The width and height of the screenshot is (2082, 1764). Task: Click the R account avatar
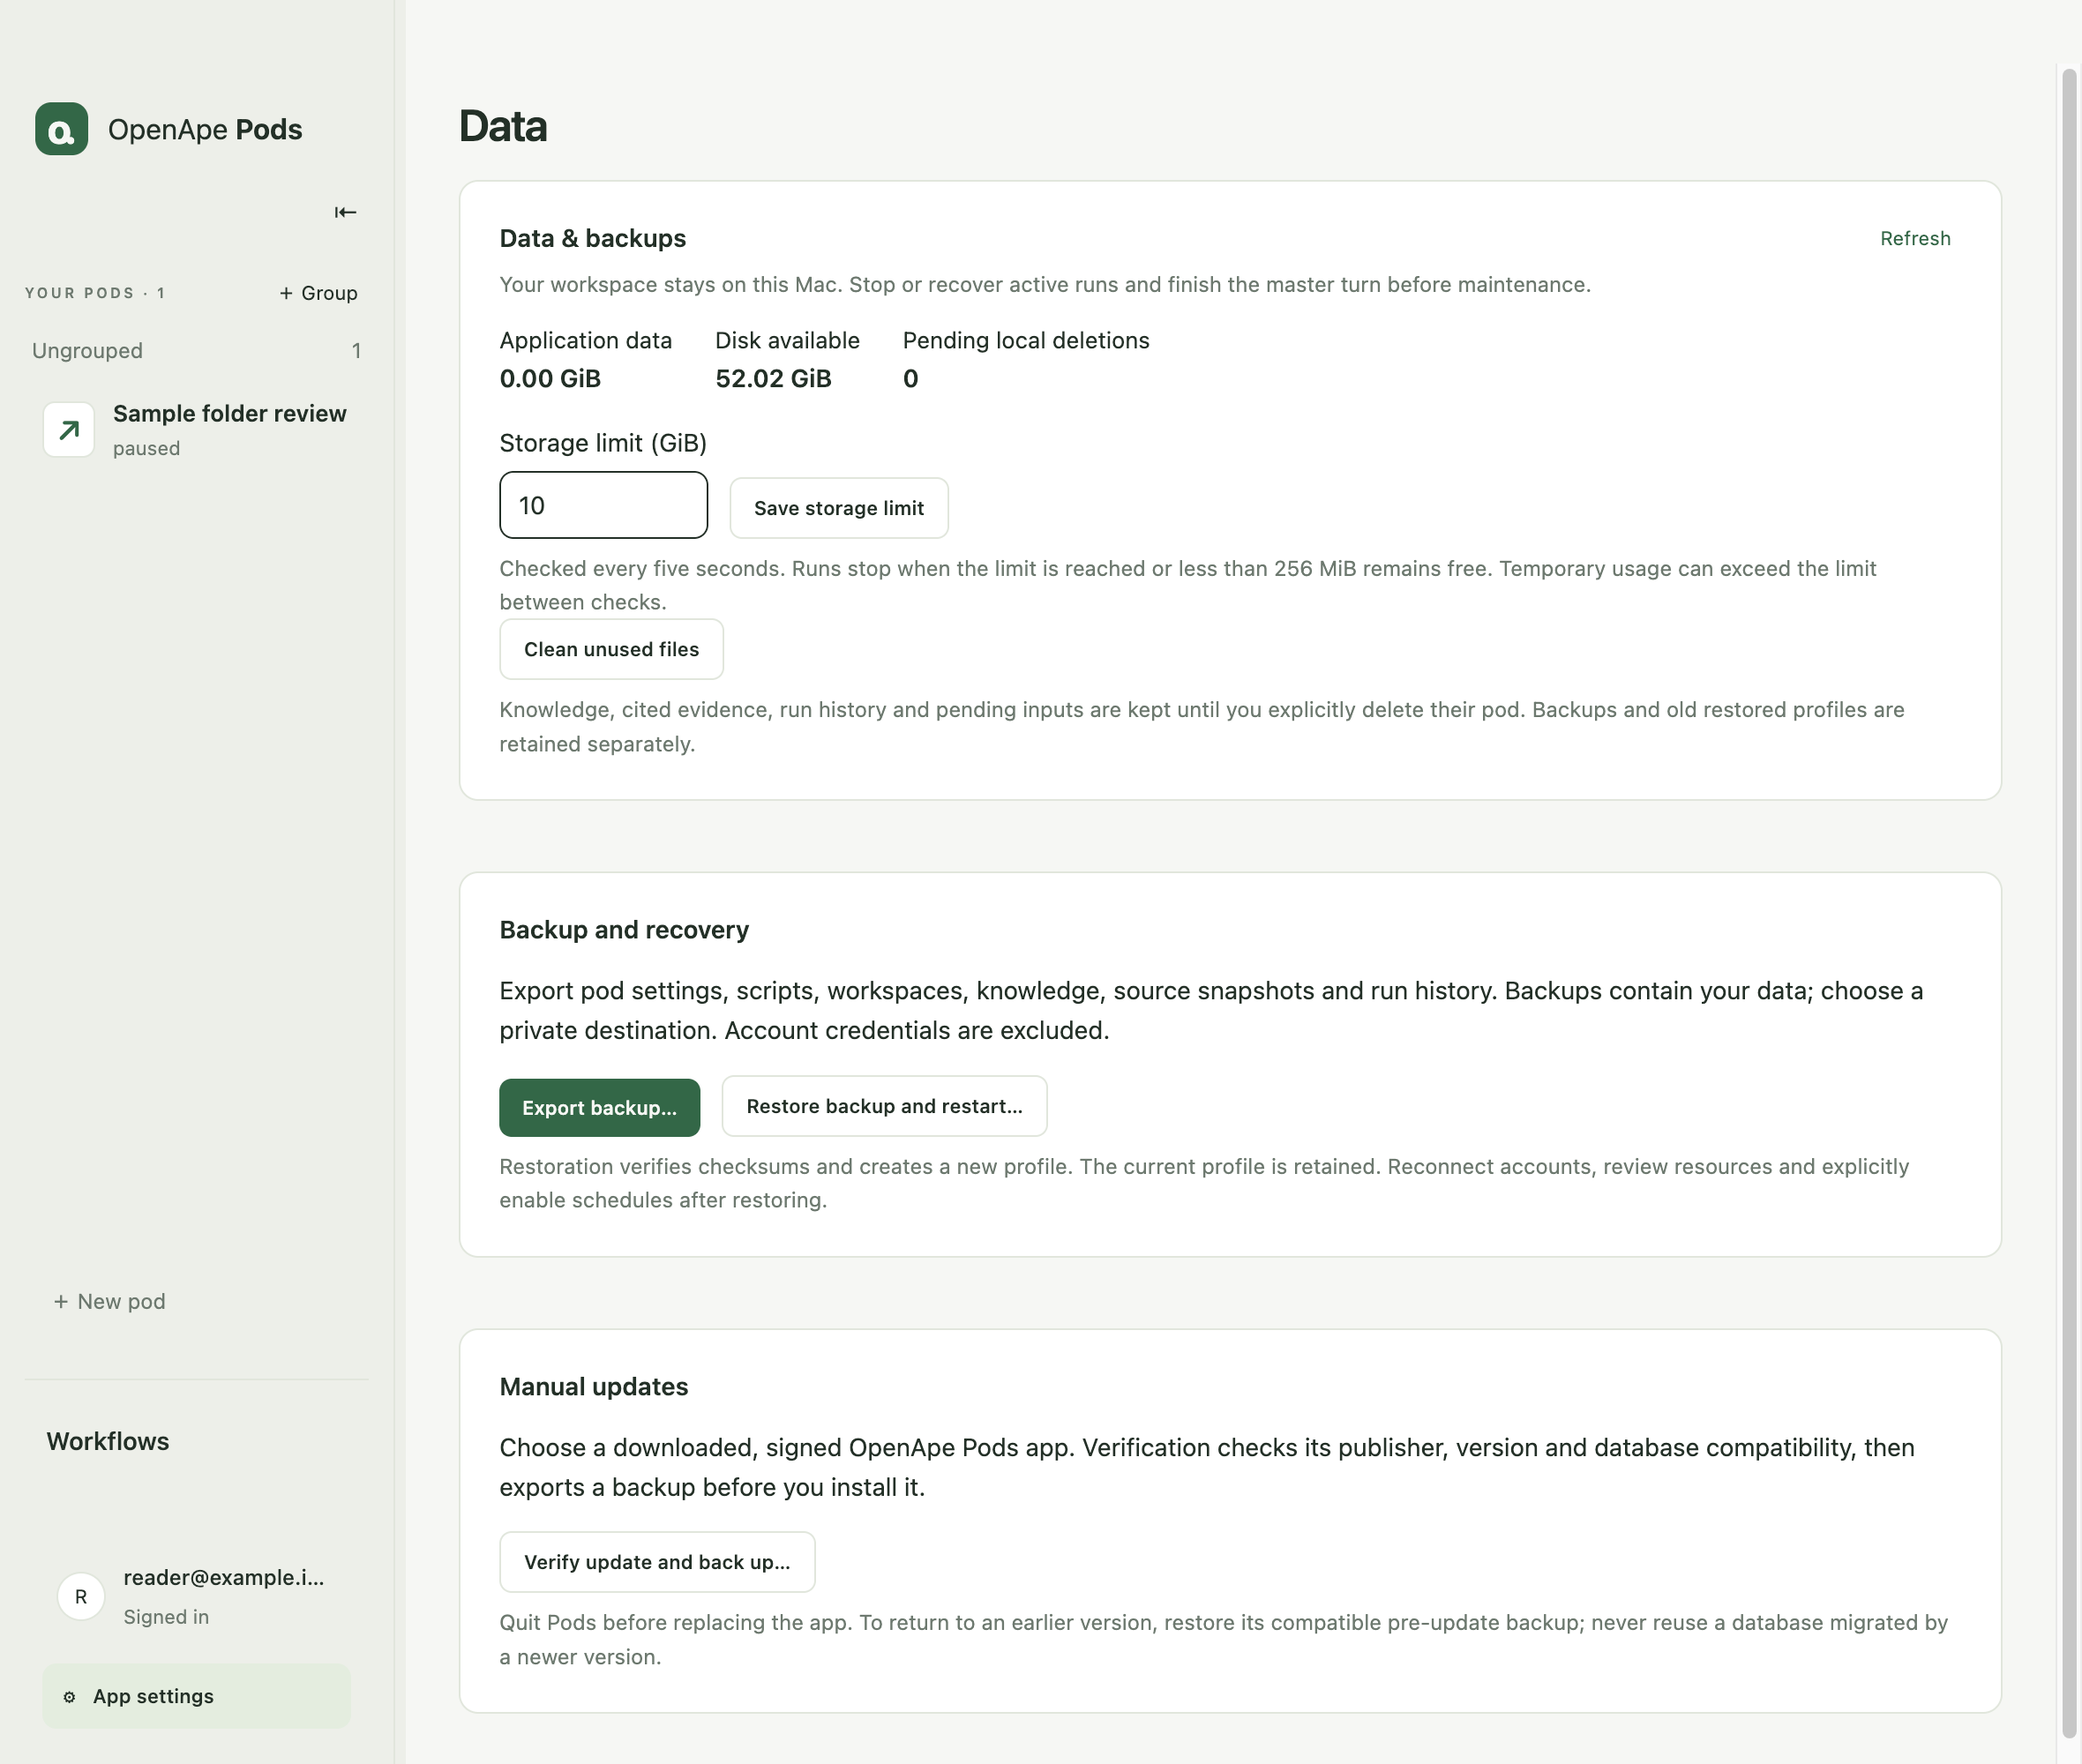point(81,1596)
